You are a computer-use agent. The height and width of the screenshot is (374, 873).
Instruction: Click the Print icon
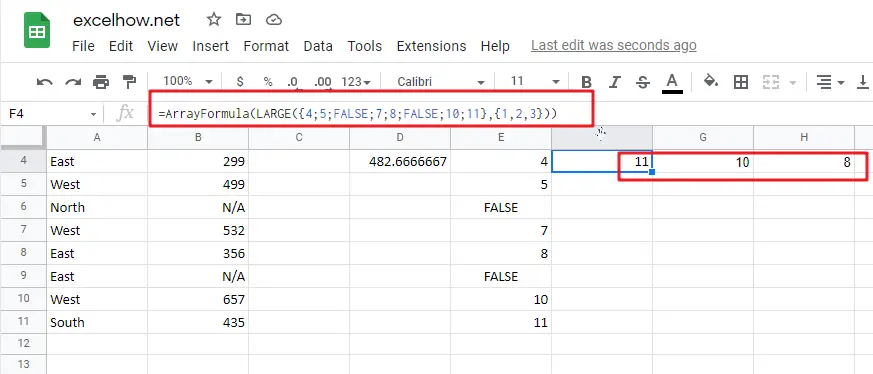[x=101, y=82]
